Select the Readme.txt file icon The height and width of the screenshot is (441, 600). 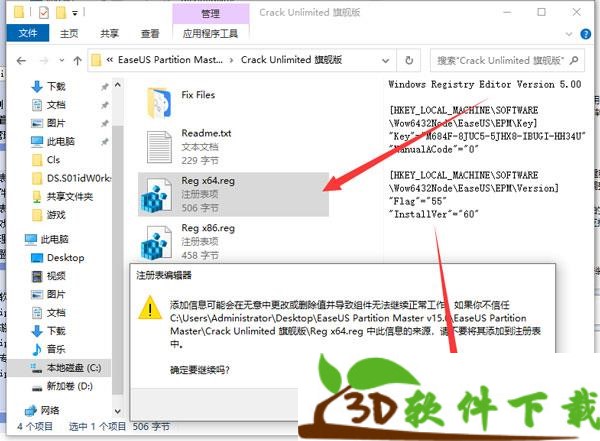pos(159,147)
